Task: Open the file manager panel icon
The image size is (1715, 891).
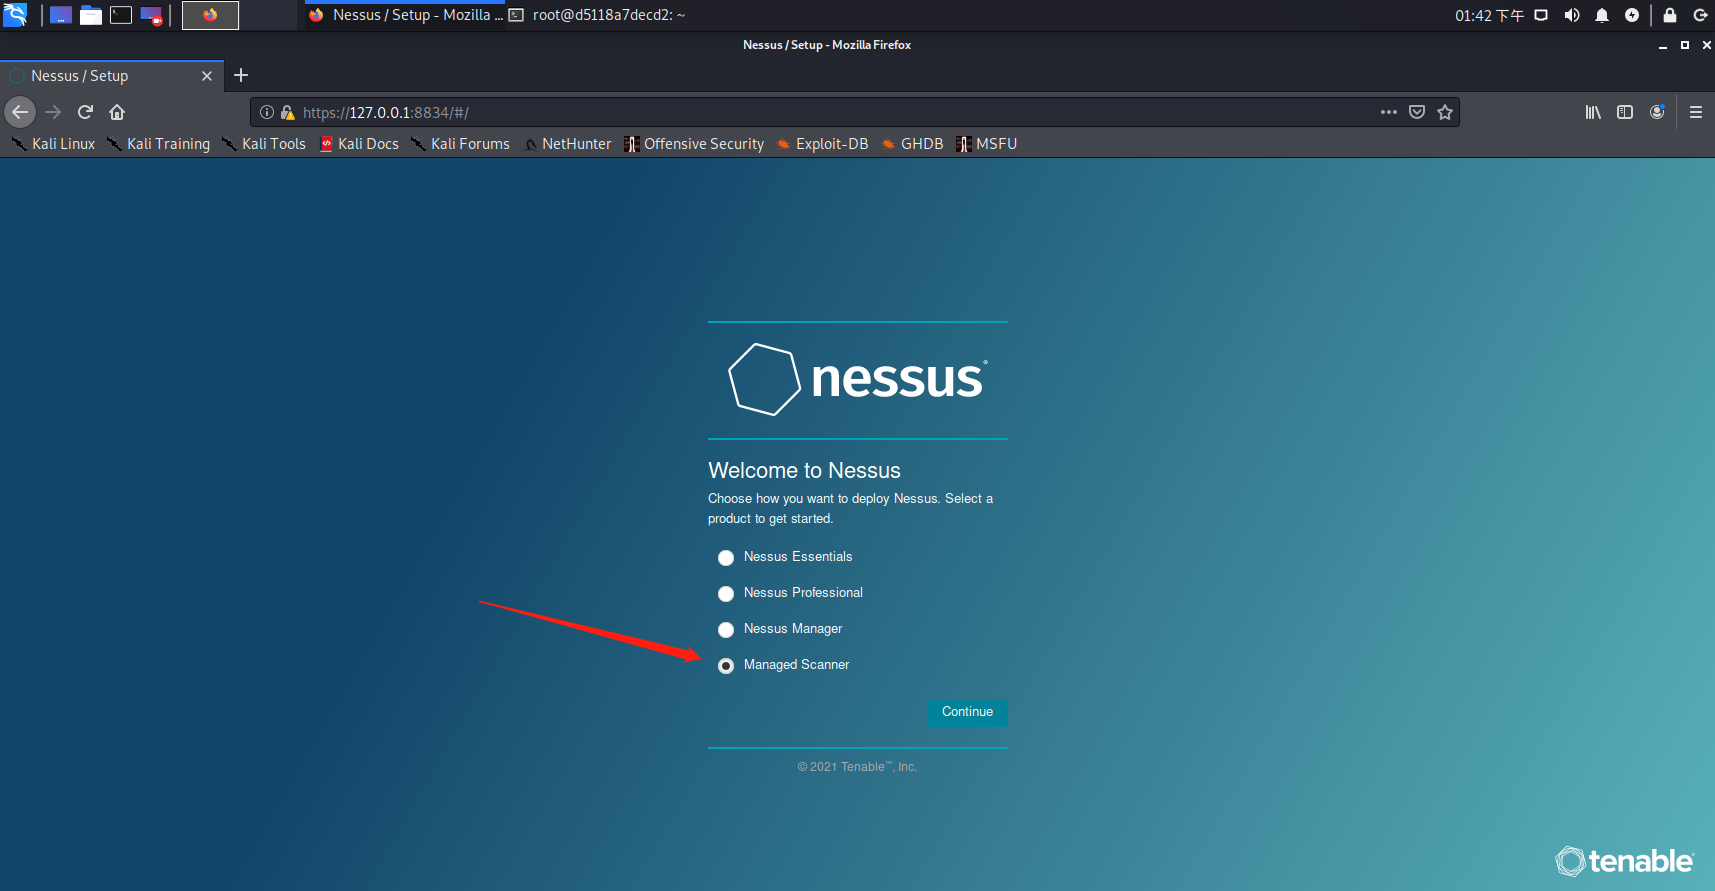Action: pyautogui.click(x=91, y=15)
